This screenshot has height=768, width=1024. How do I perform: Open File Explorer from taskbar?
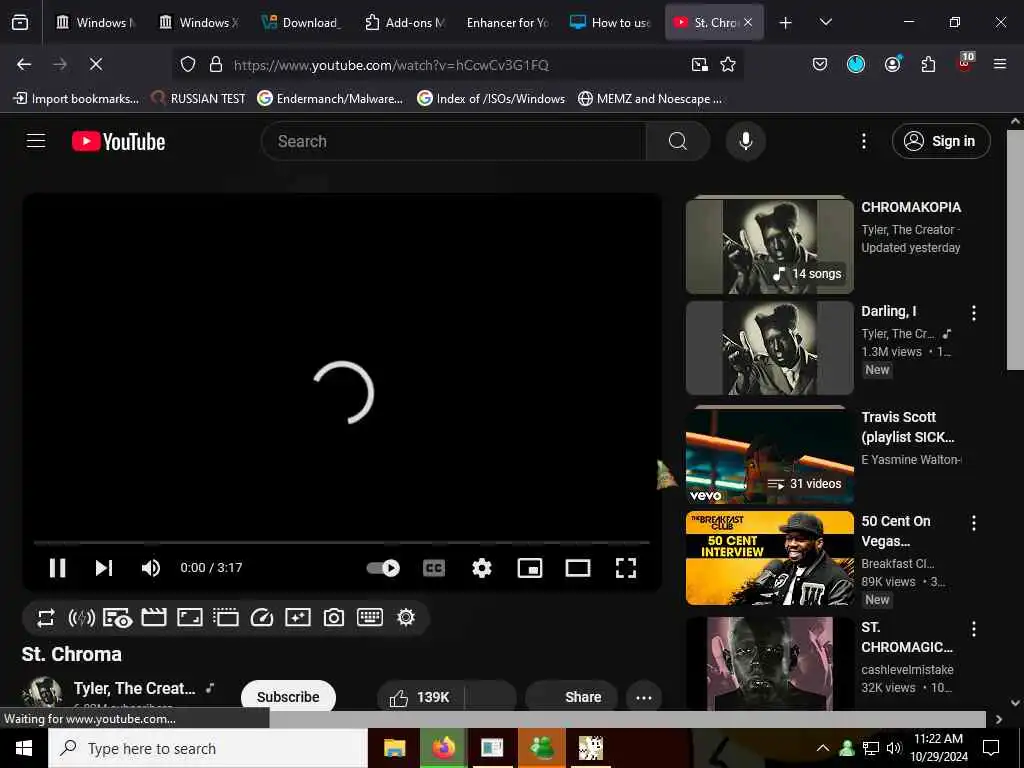tap(394, 748)
